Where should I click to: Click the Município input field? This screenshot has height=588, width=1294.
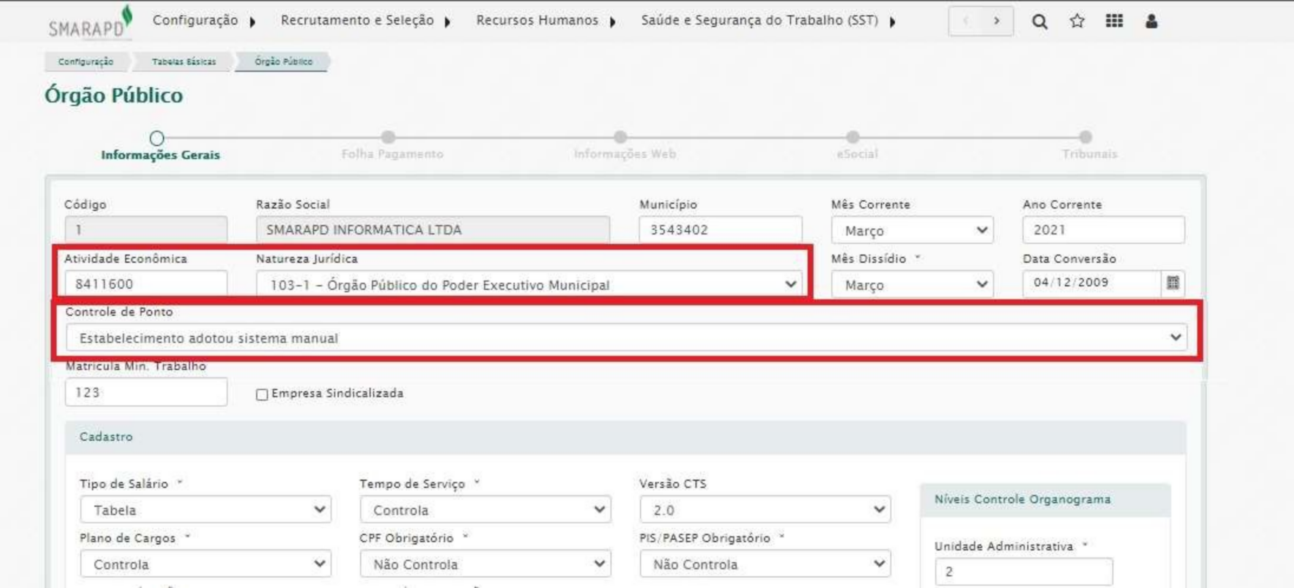720,231
